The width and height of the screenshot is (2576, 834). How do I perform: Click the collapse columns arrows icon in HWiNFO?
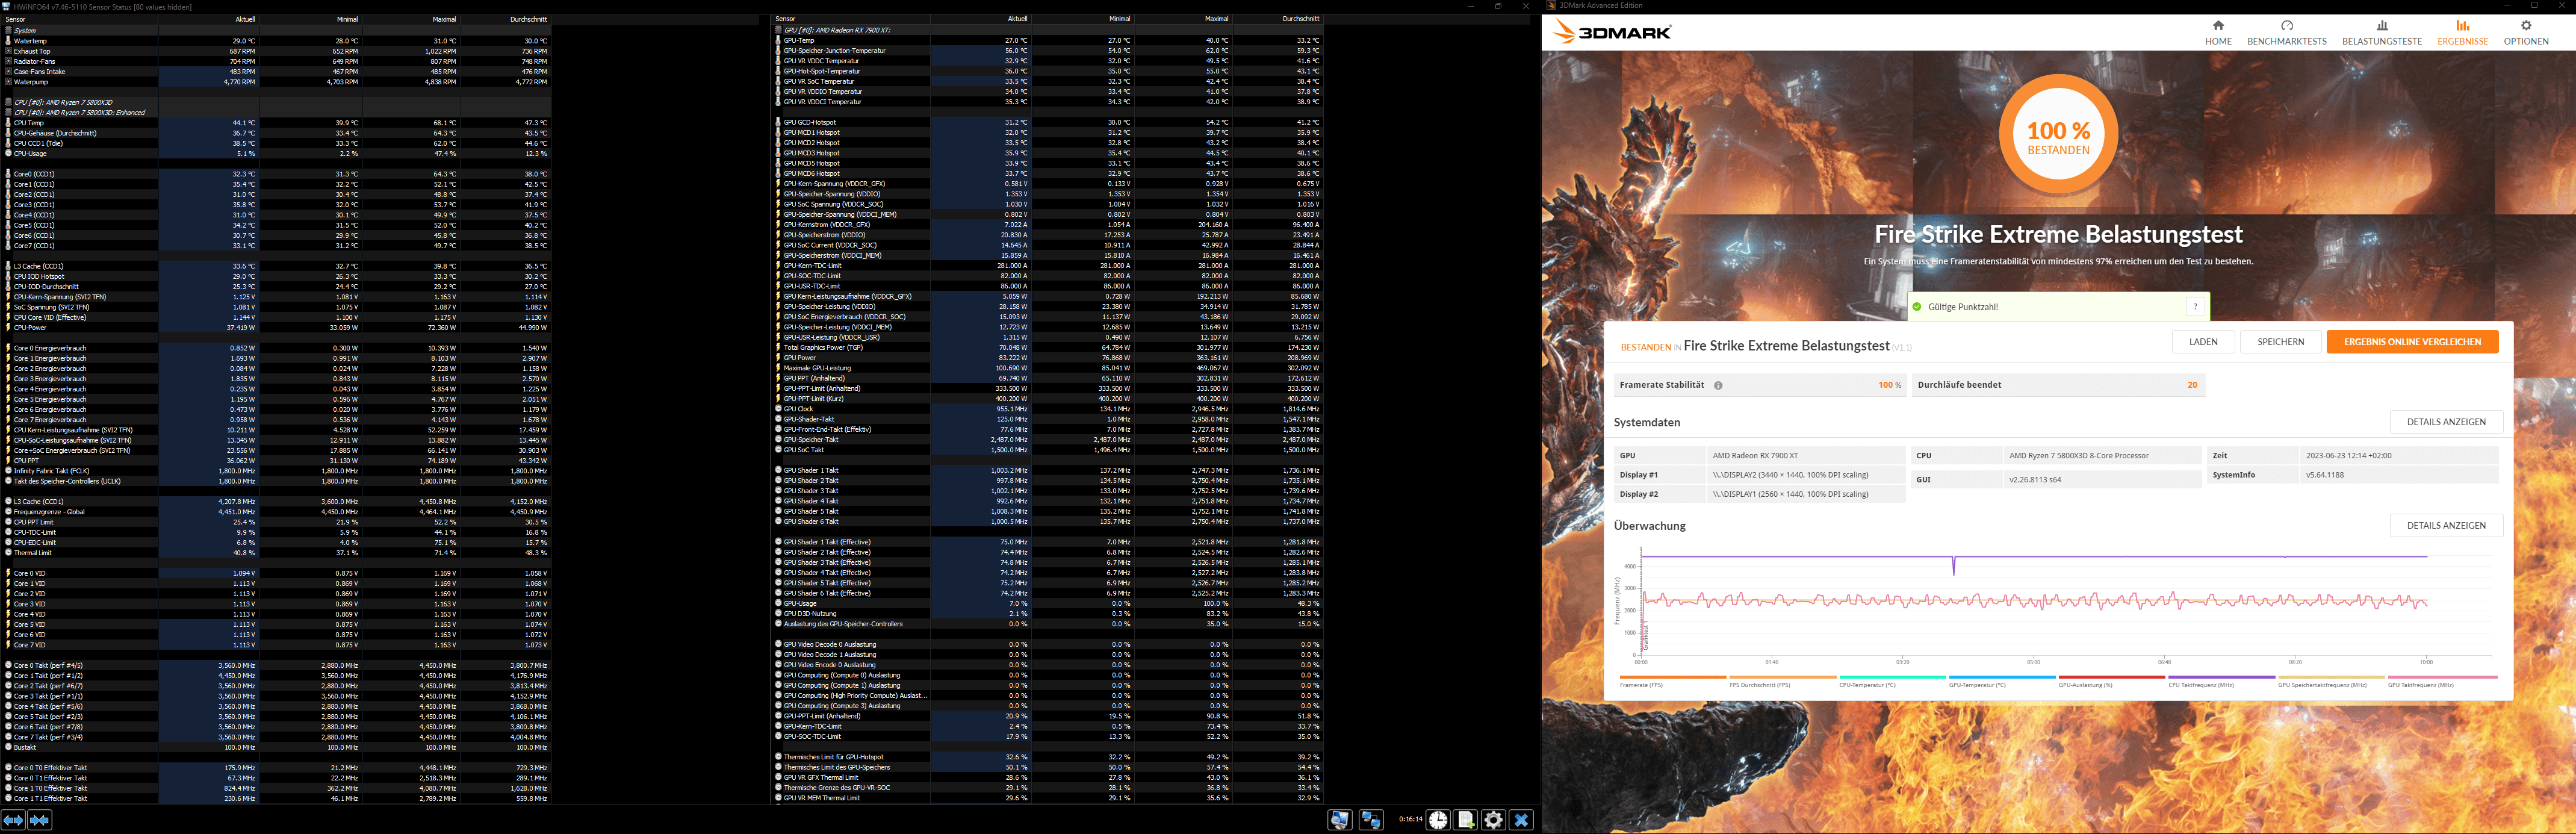coord(39,820)
